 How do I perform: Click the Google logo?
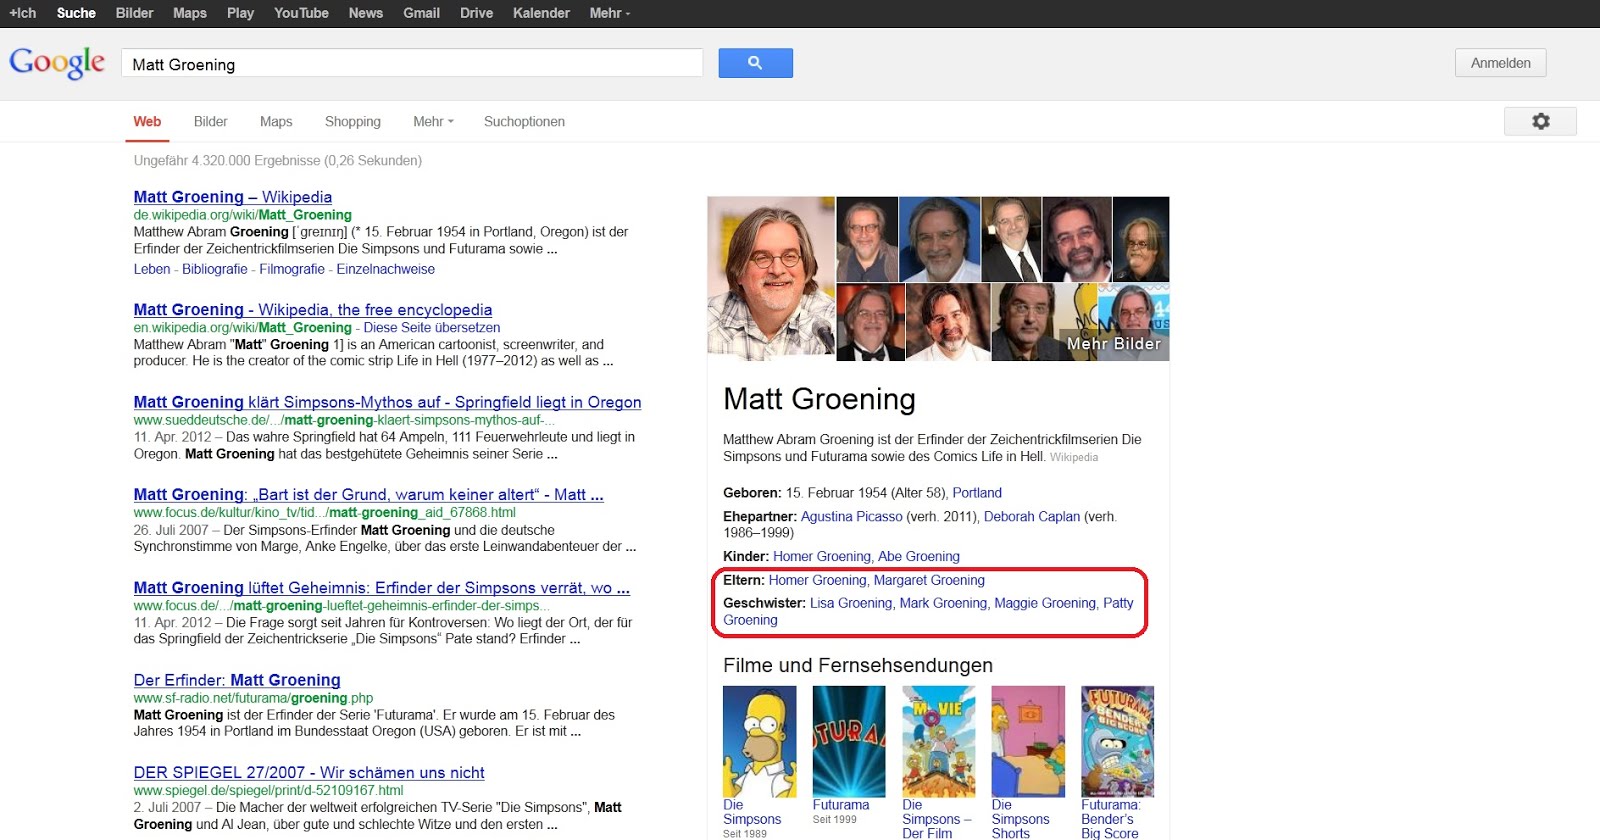[57, 63]
